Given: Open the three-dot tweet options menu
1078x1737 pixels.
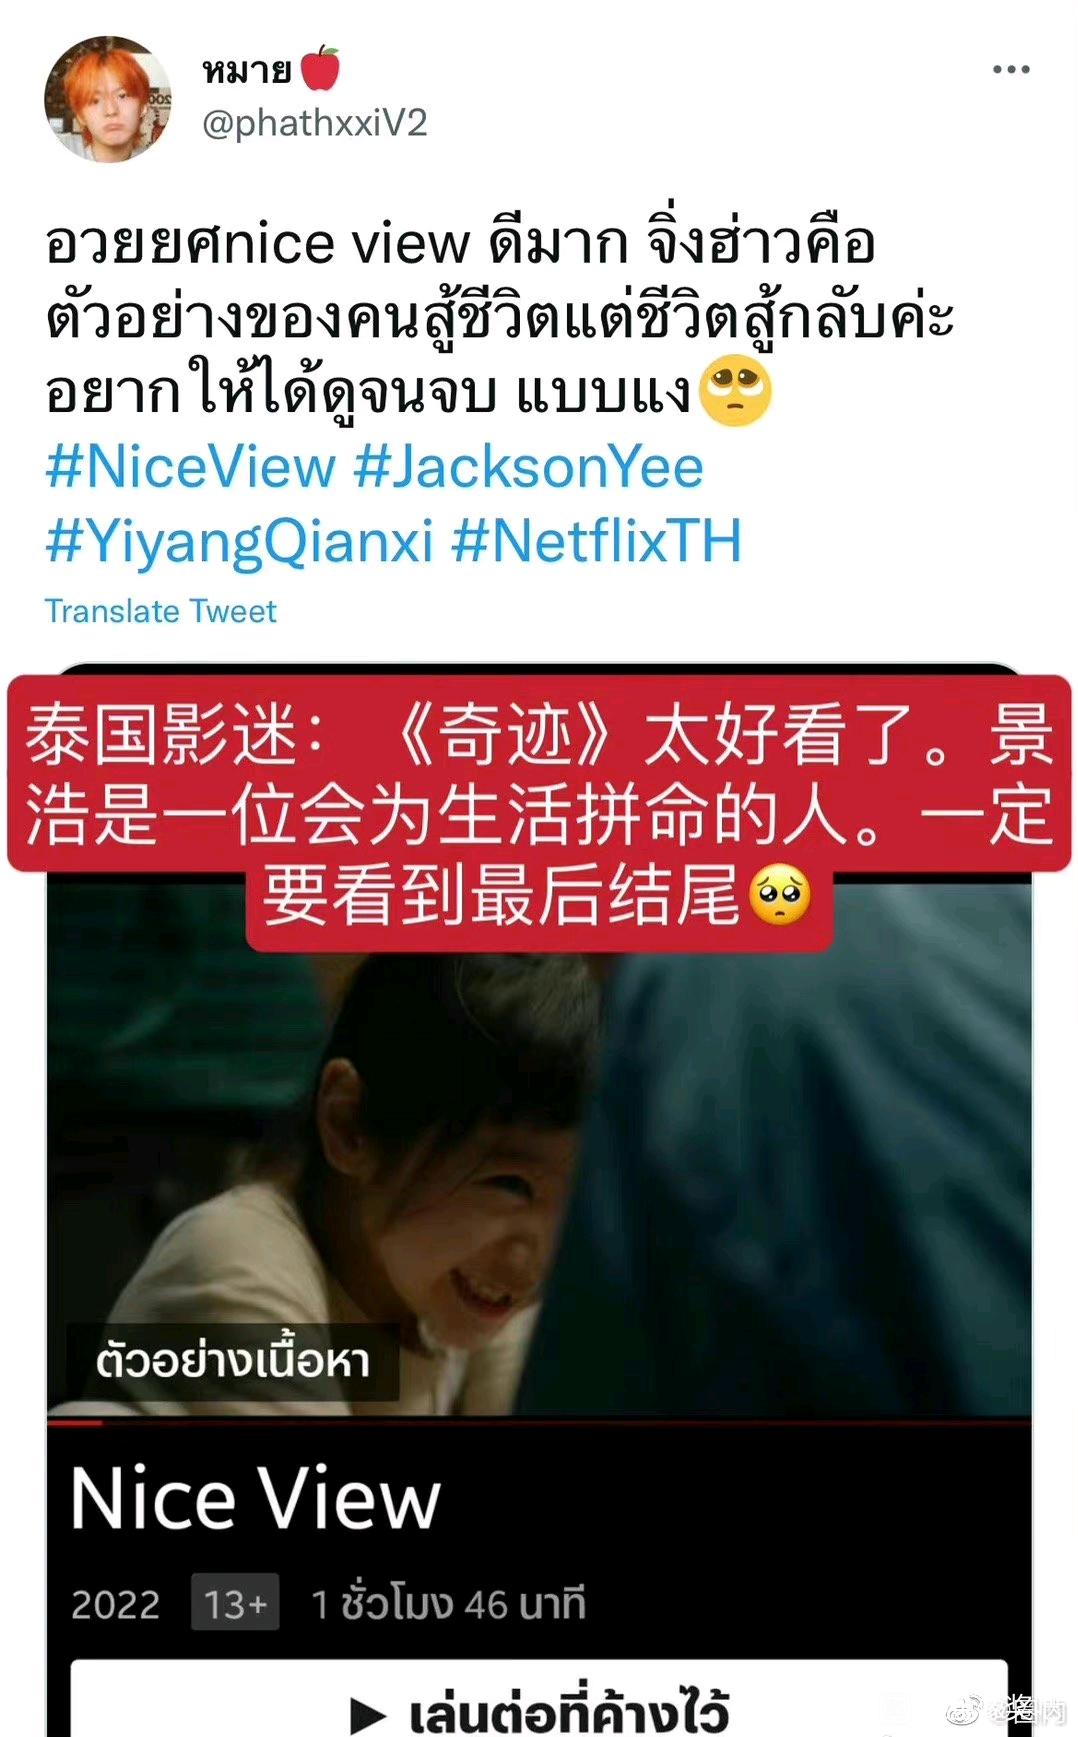Looking at the screenshot, I should [1011, 69].
